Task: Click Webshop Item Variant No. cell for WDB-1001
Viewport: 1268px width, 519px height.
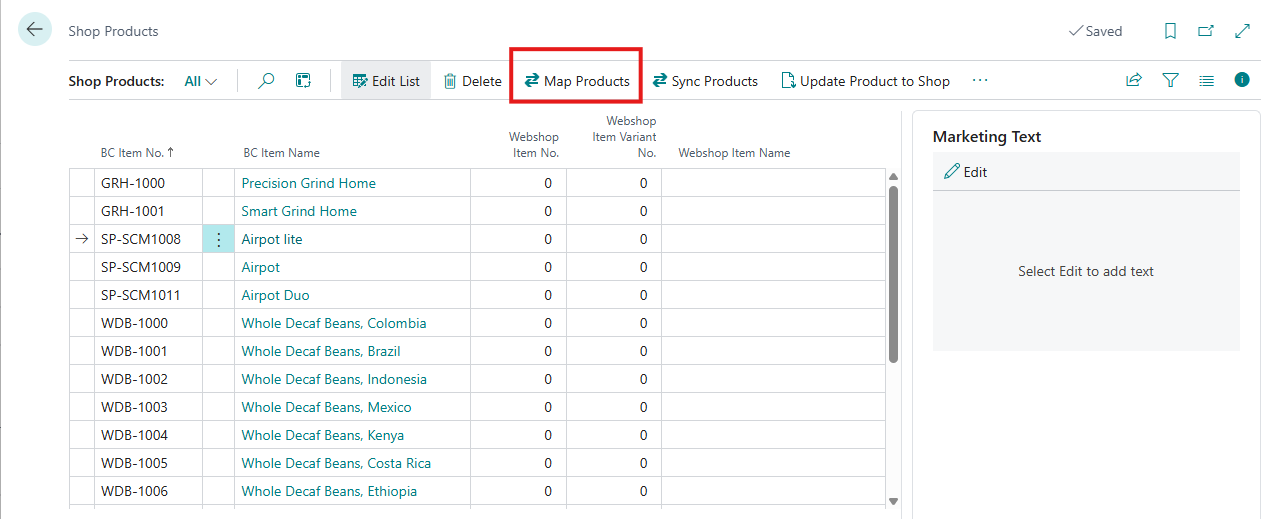Action: tap(614, 351)
